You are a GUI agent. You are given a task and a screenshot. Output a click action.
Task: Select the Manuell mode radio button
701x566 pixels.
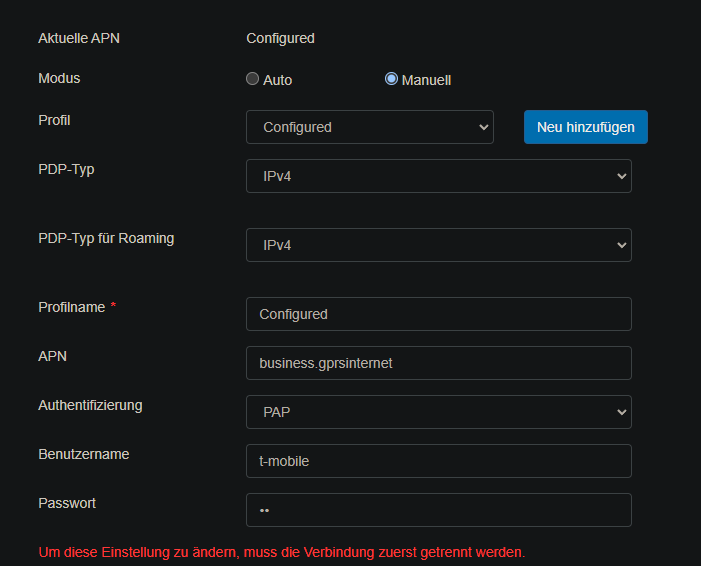(391, 79)
